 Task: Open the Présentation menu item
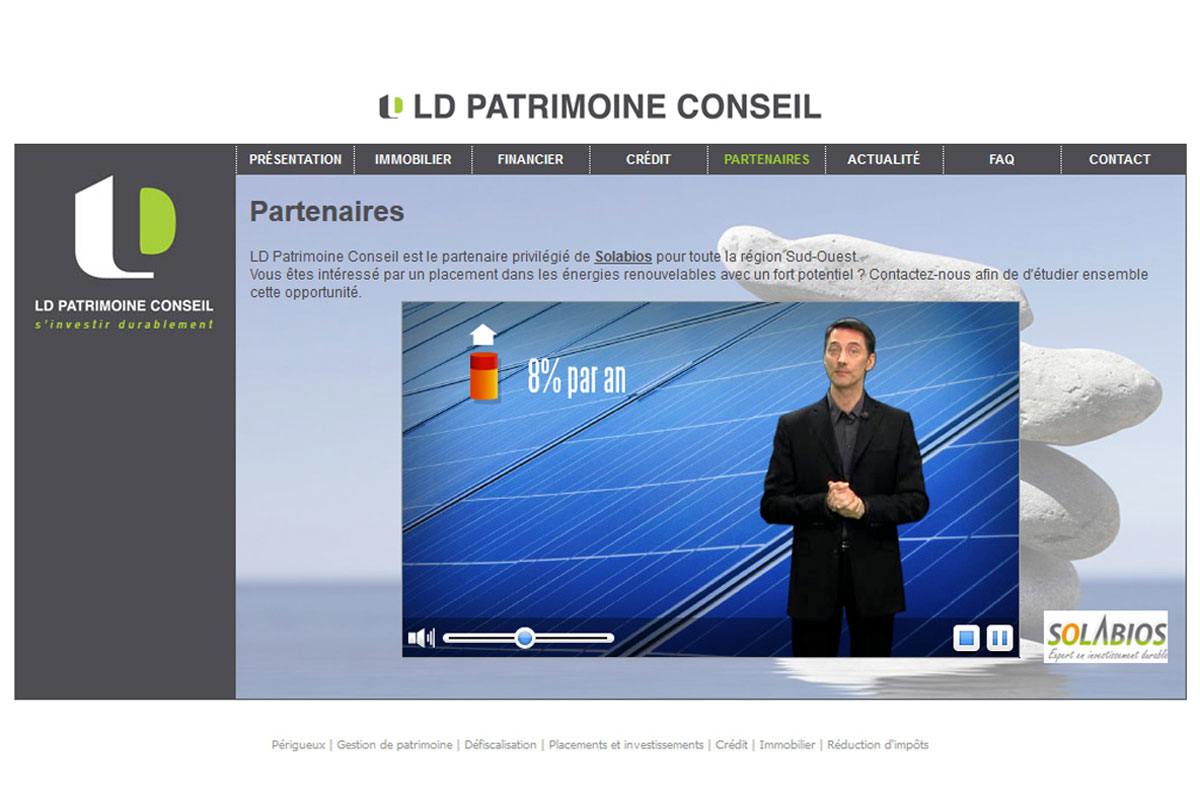pos(295,159)
